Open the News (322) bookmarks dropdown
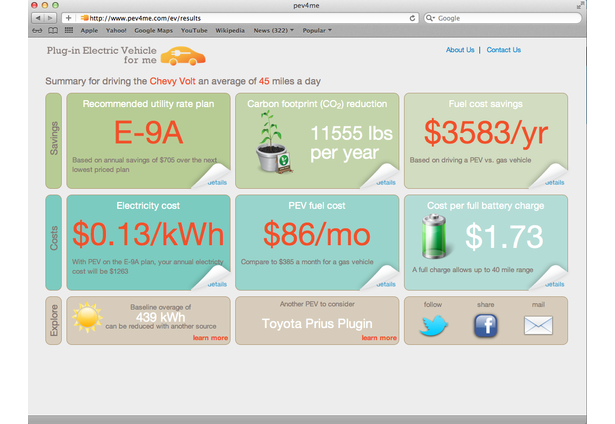This screenshot has height=424, width=615. tap(273, 30)
